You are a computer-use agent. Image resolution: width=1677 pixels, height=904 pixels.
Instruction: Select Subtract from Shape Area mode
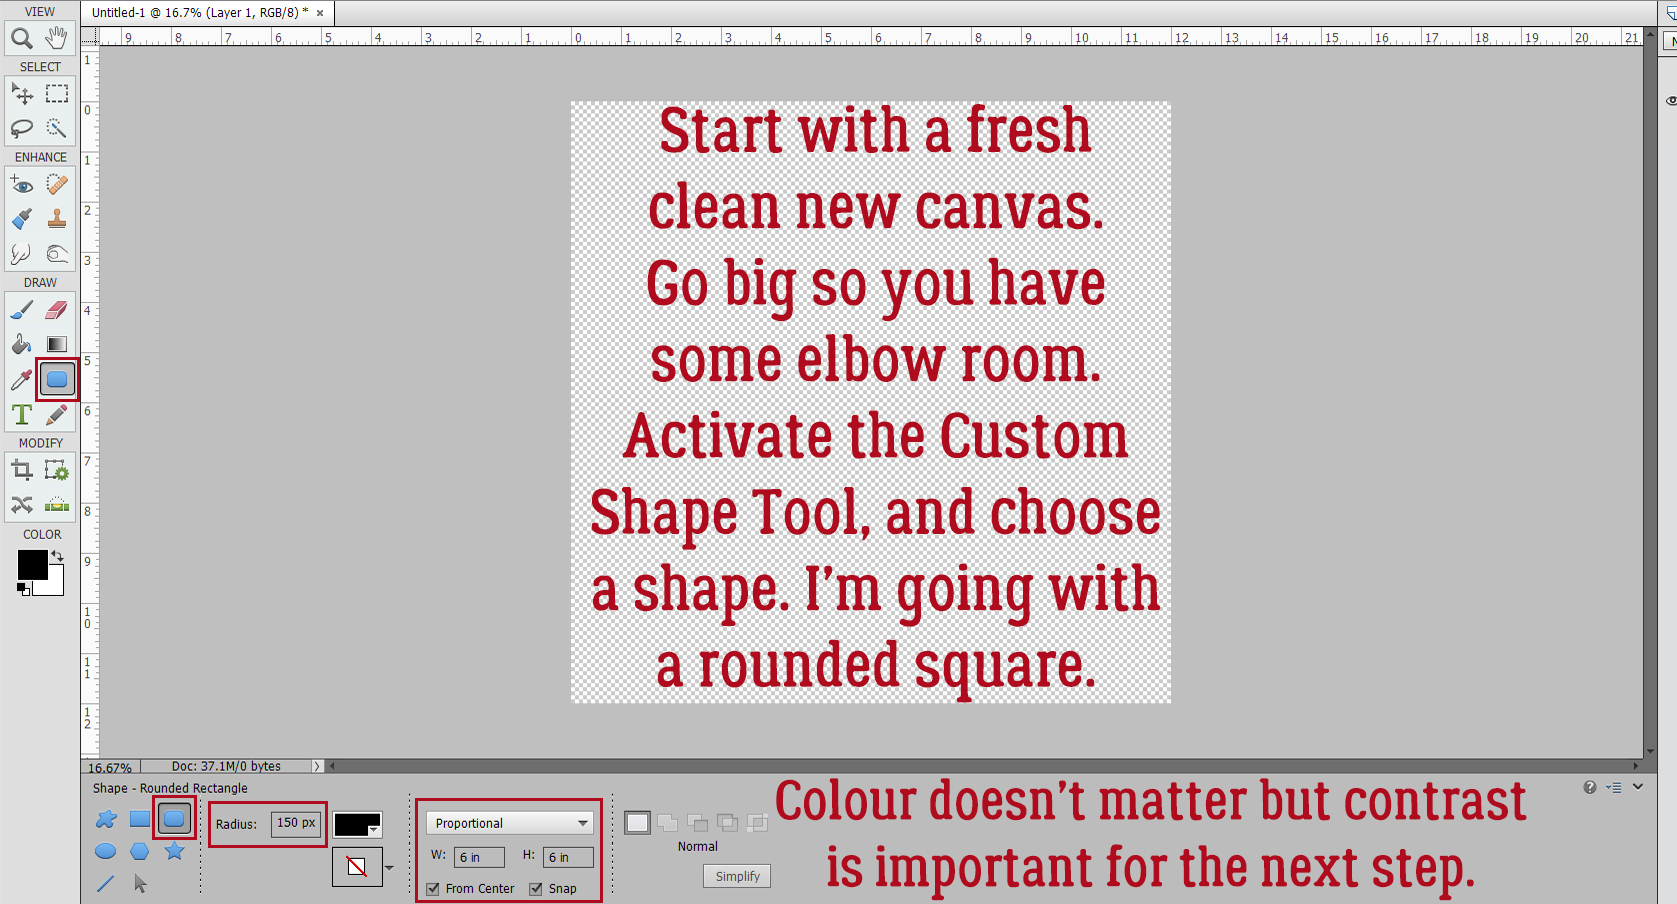(698, 823)
